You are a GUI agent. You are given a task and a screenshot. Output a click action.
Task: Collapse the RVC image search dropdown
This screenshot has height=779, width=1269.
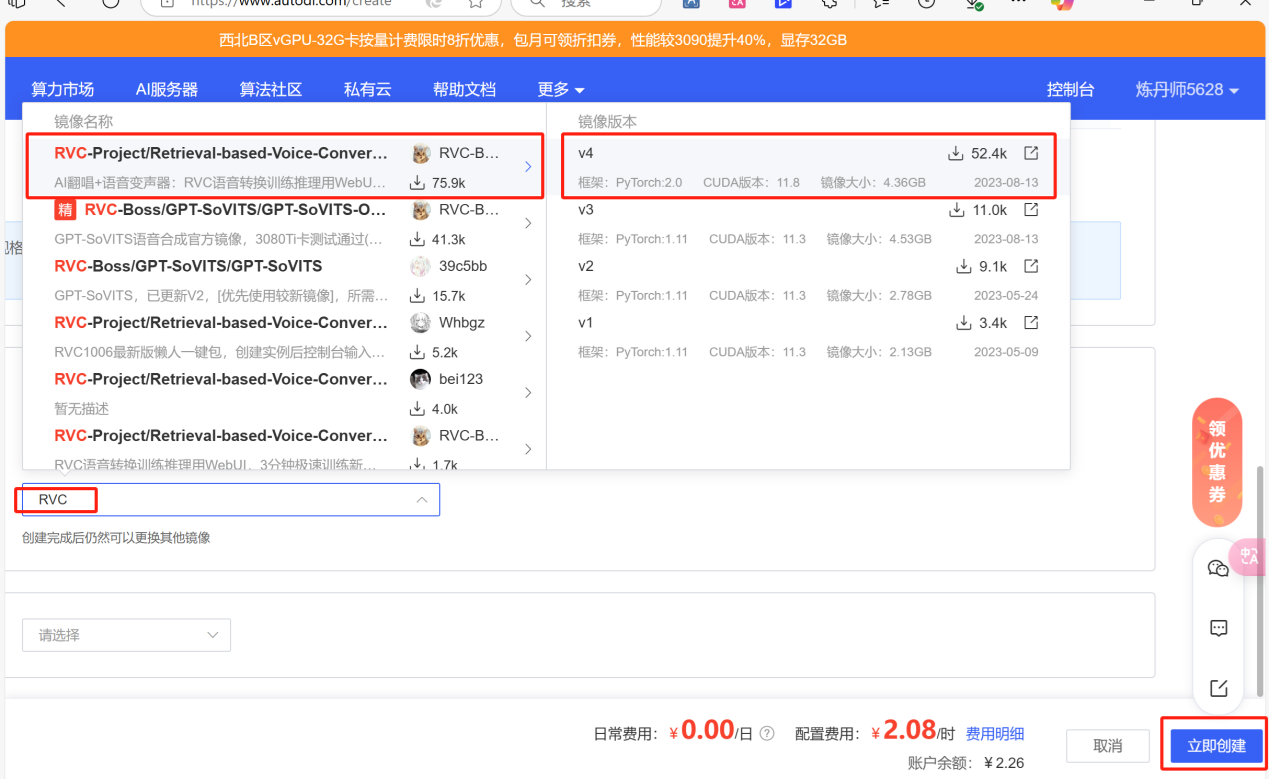pos(421,499)
